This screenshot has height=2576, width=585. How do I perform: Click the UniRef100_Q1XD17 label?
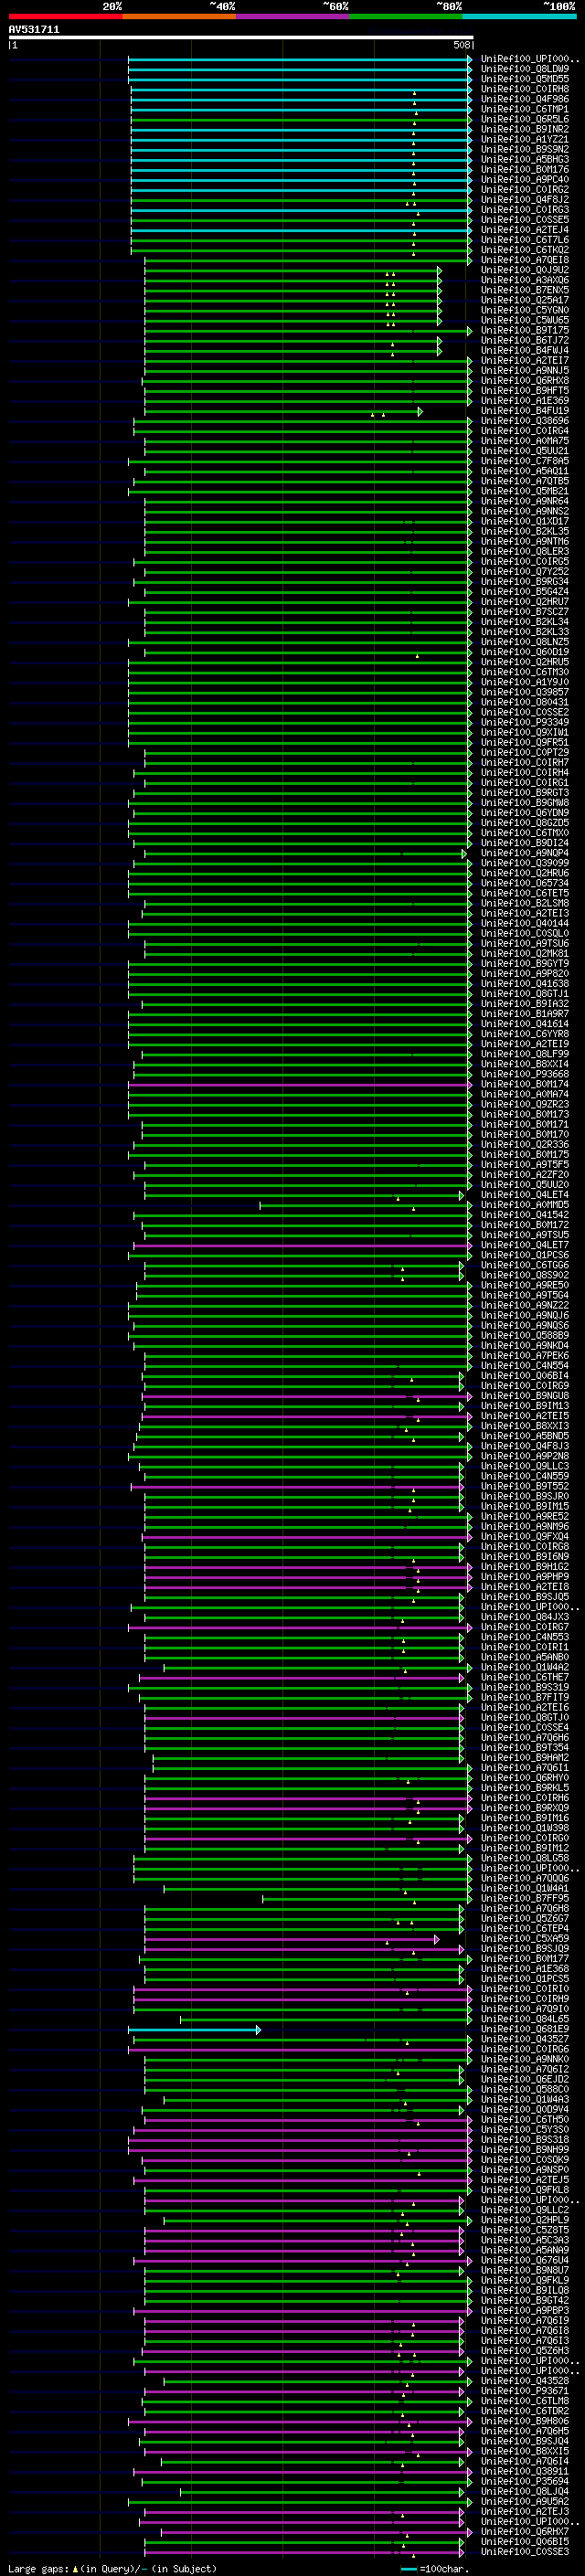pyautogui.click(x=525, y=522)
